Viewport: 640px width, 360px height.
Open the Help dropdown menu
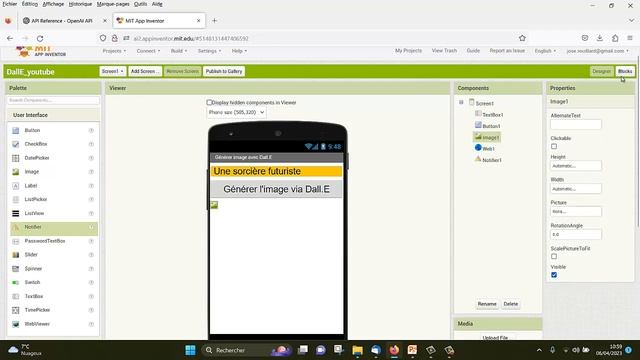point(239,51)
